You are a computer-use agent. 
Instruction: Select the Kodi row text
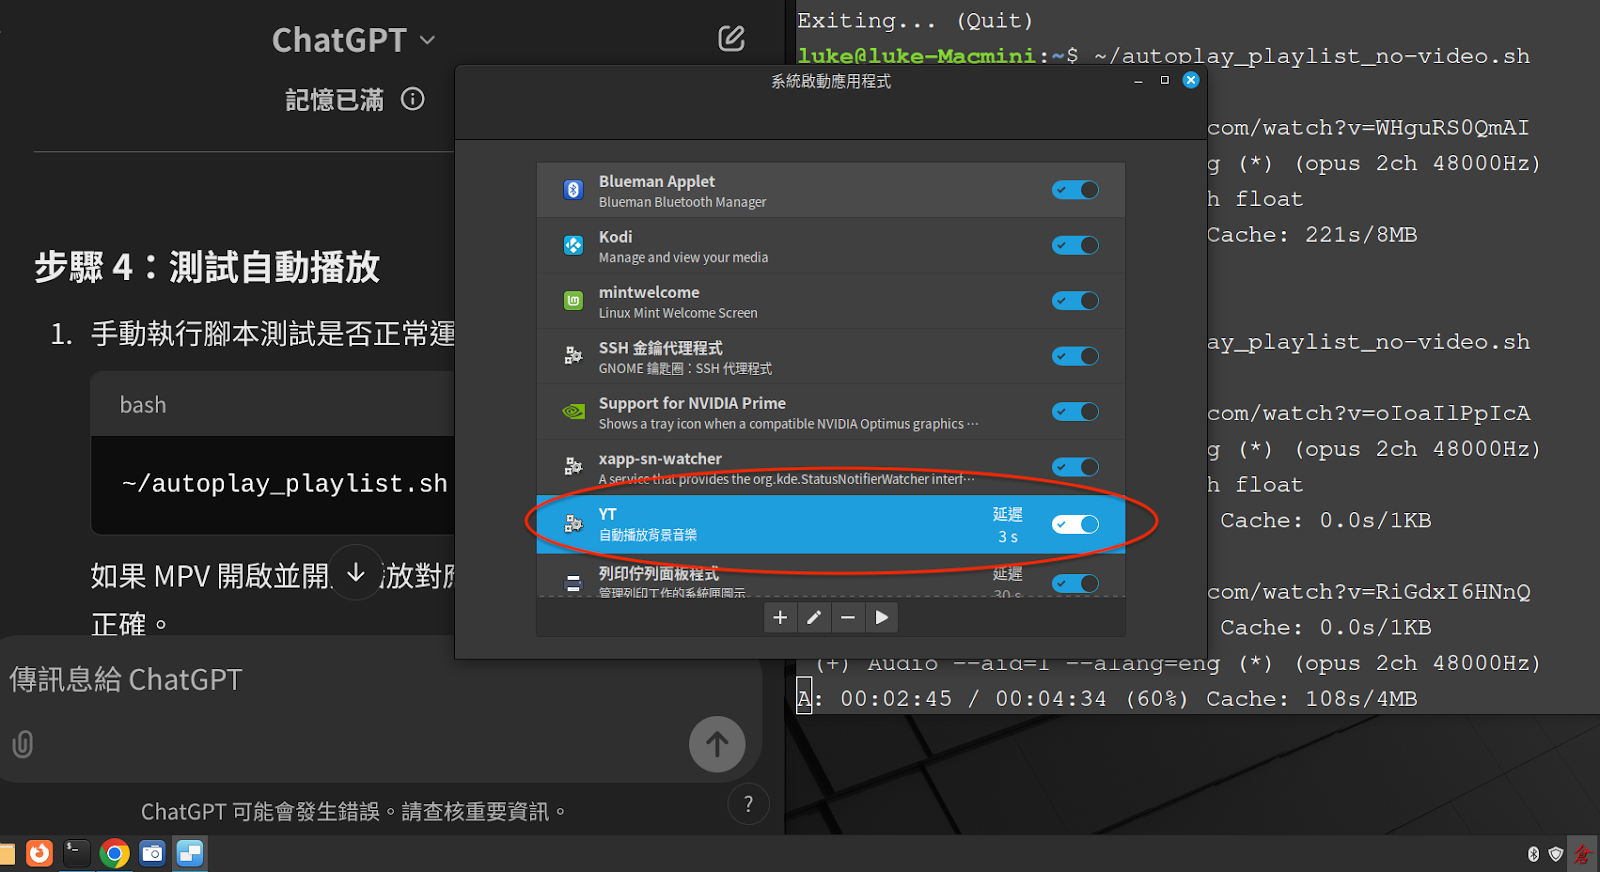point(683,246)
